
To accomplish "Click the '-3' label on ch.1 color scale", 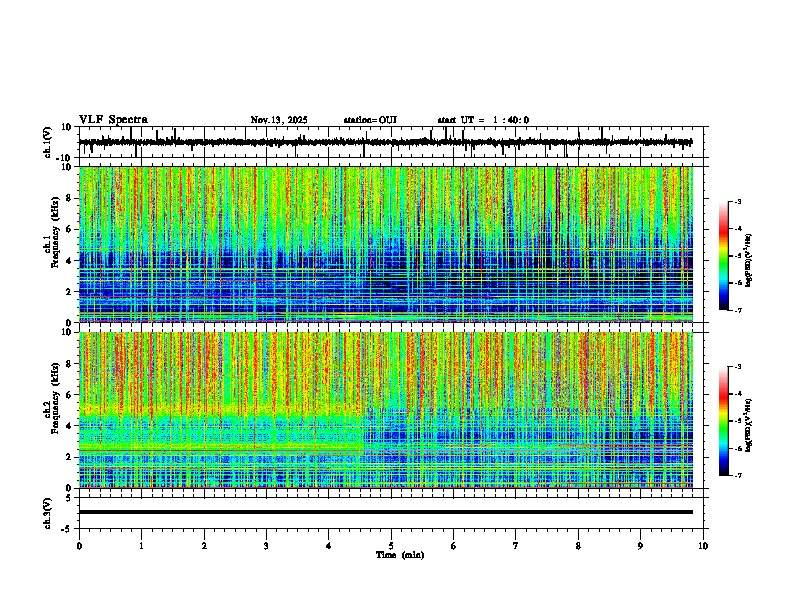I will click(x=738, y=202).
